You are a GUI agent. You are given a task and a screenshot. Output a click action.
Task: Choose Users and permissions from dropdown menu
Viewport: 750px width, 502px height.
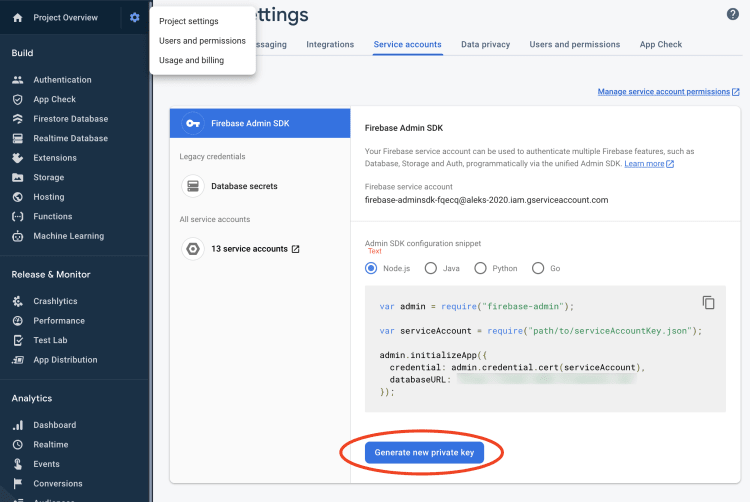click(203, 41)
